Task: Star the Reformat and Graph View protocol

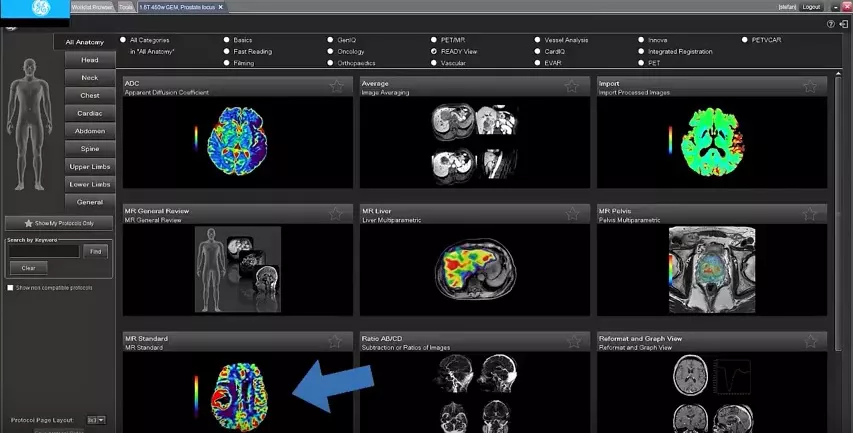Action: (x=811, y=342)
